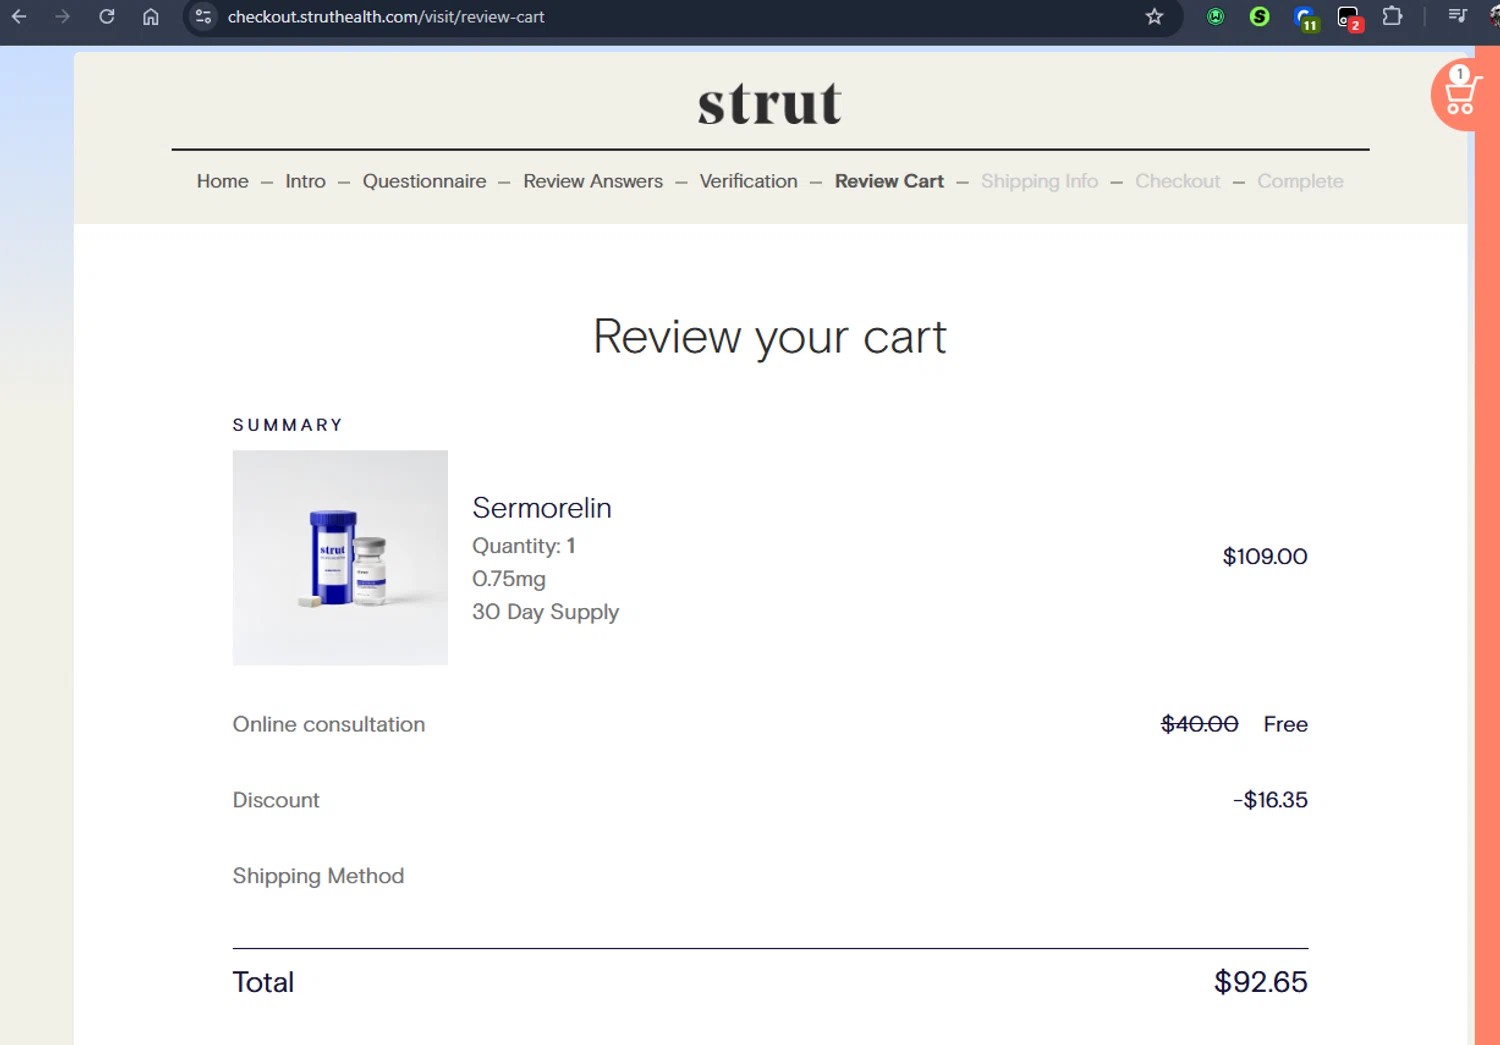Click the browser forward arrow

62,17
